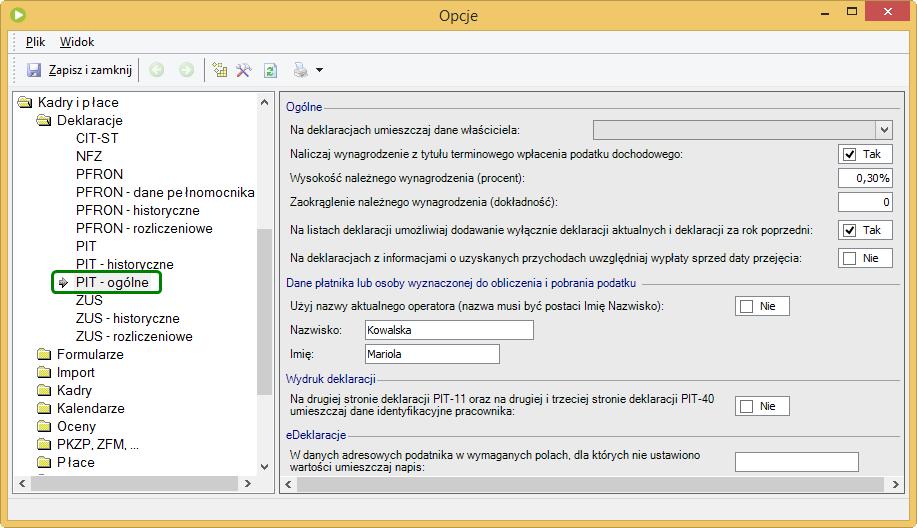
Task: Select PFRON tree item
Action: tap(99, 175)
